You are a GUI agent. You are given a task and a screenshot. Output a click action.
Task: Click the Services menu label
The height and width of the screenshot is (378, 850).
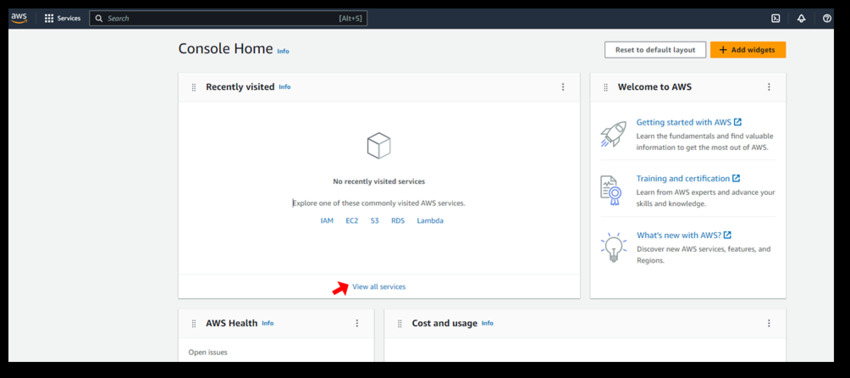pos(69,18)
